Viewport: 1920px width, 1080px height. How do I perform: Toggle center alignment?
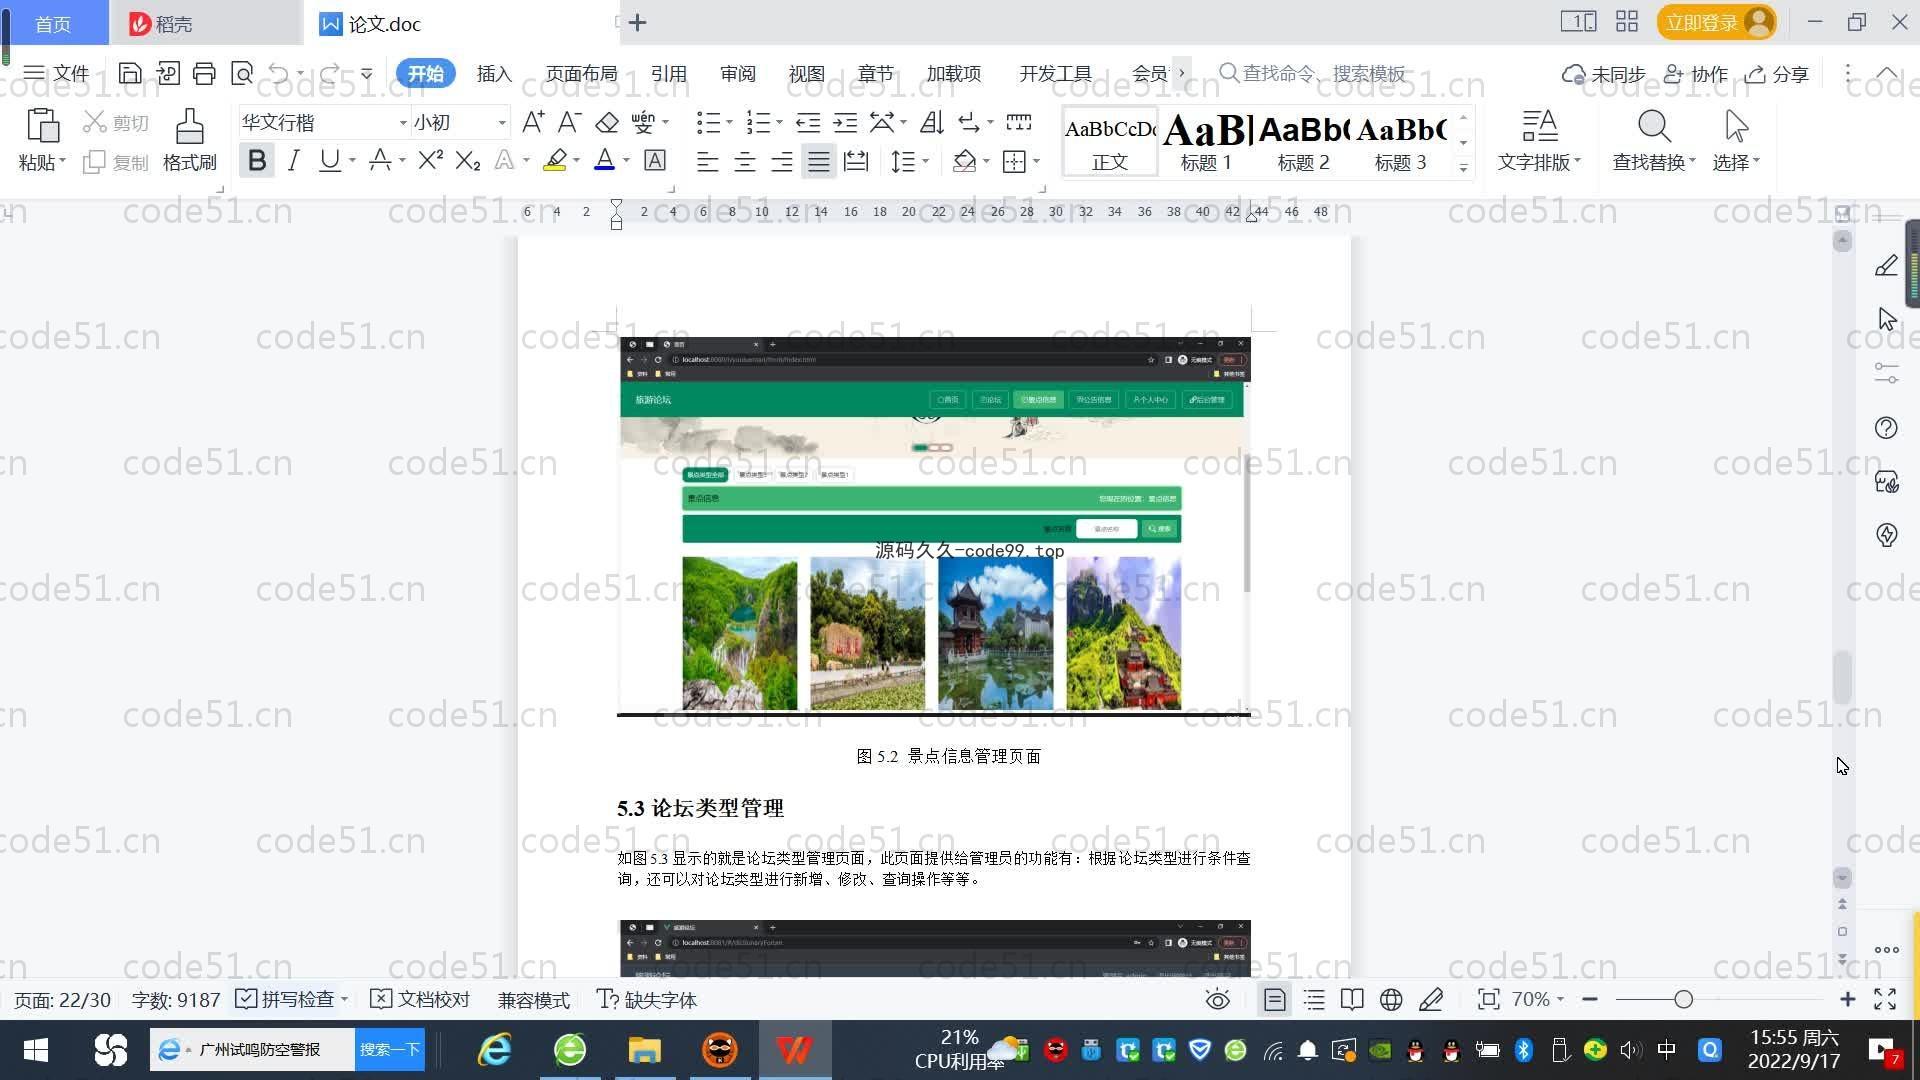(744, 161)
